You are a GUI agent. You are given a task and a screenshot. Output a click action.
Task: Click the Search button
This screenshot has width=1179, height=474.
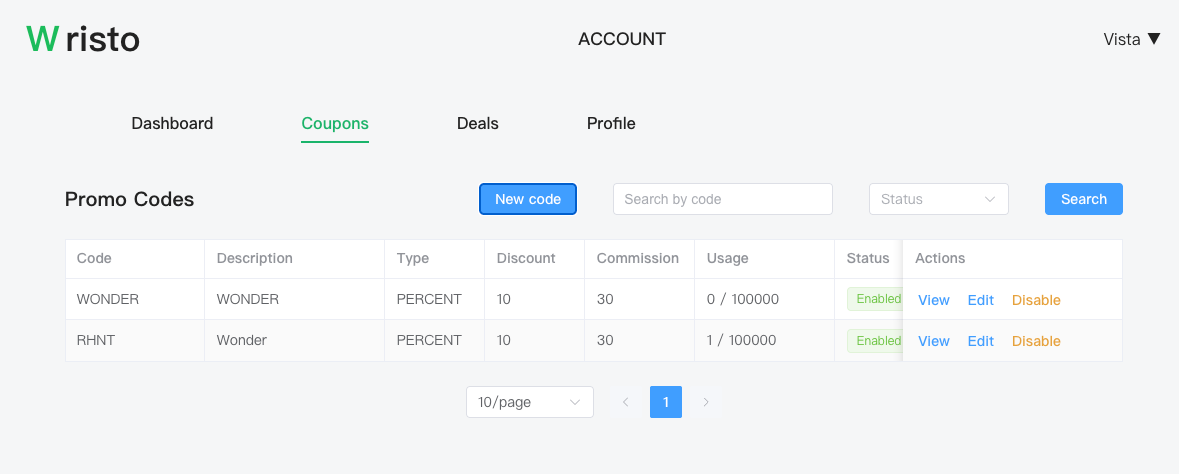pyautogui.click(x=1083, y=199)
